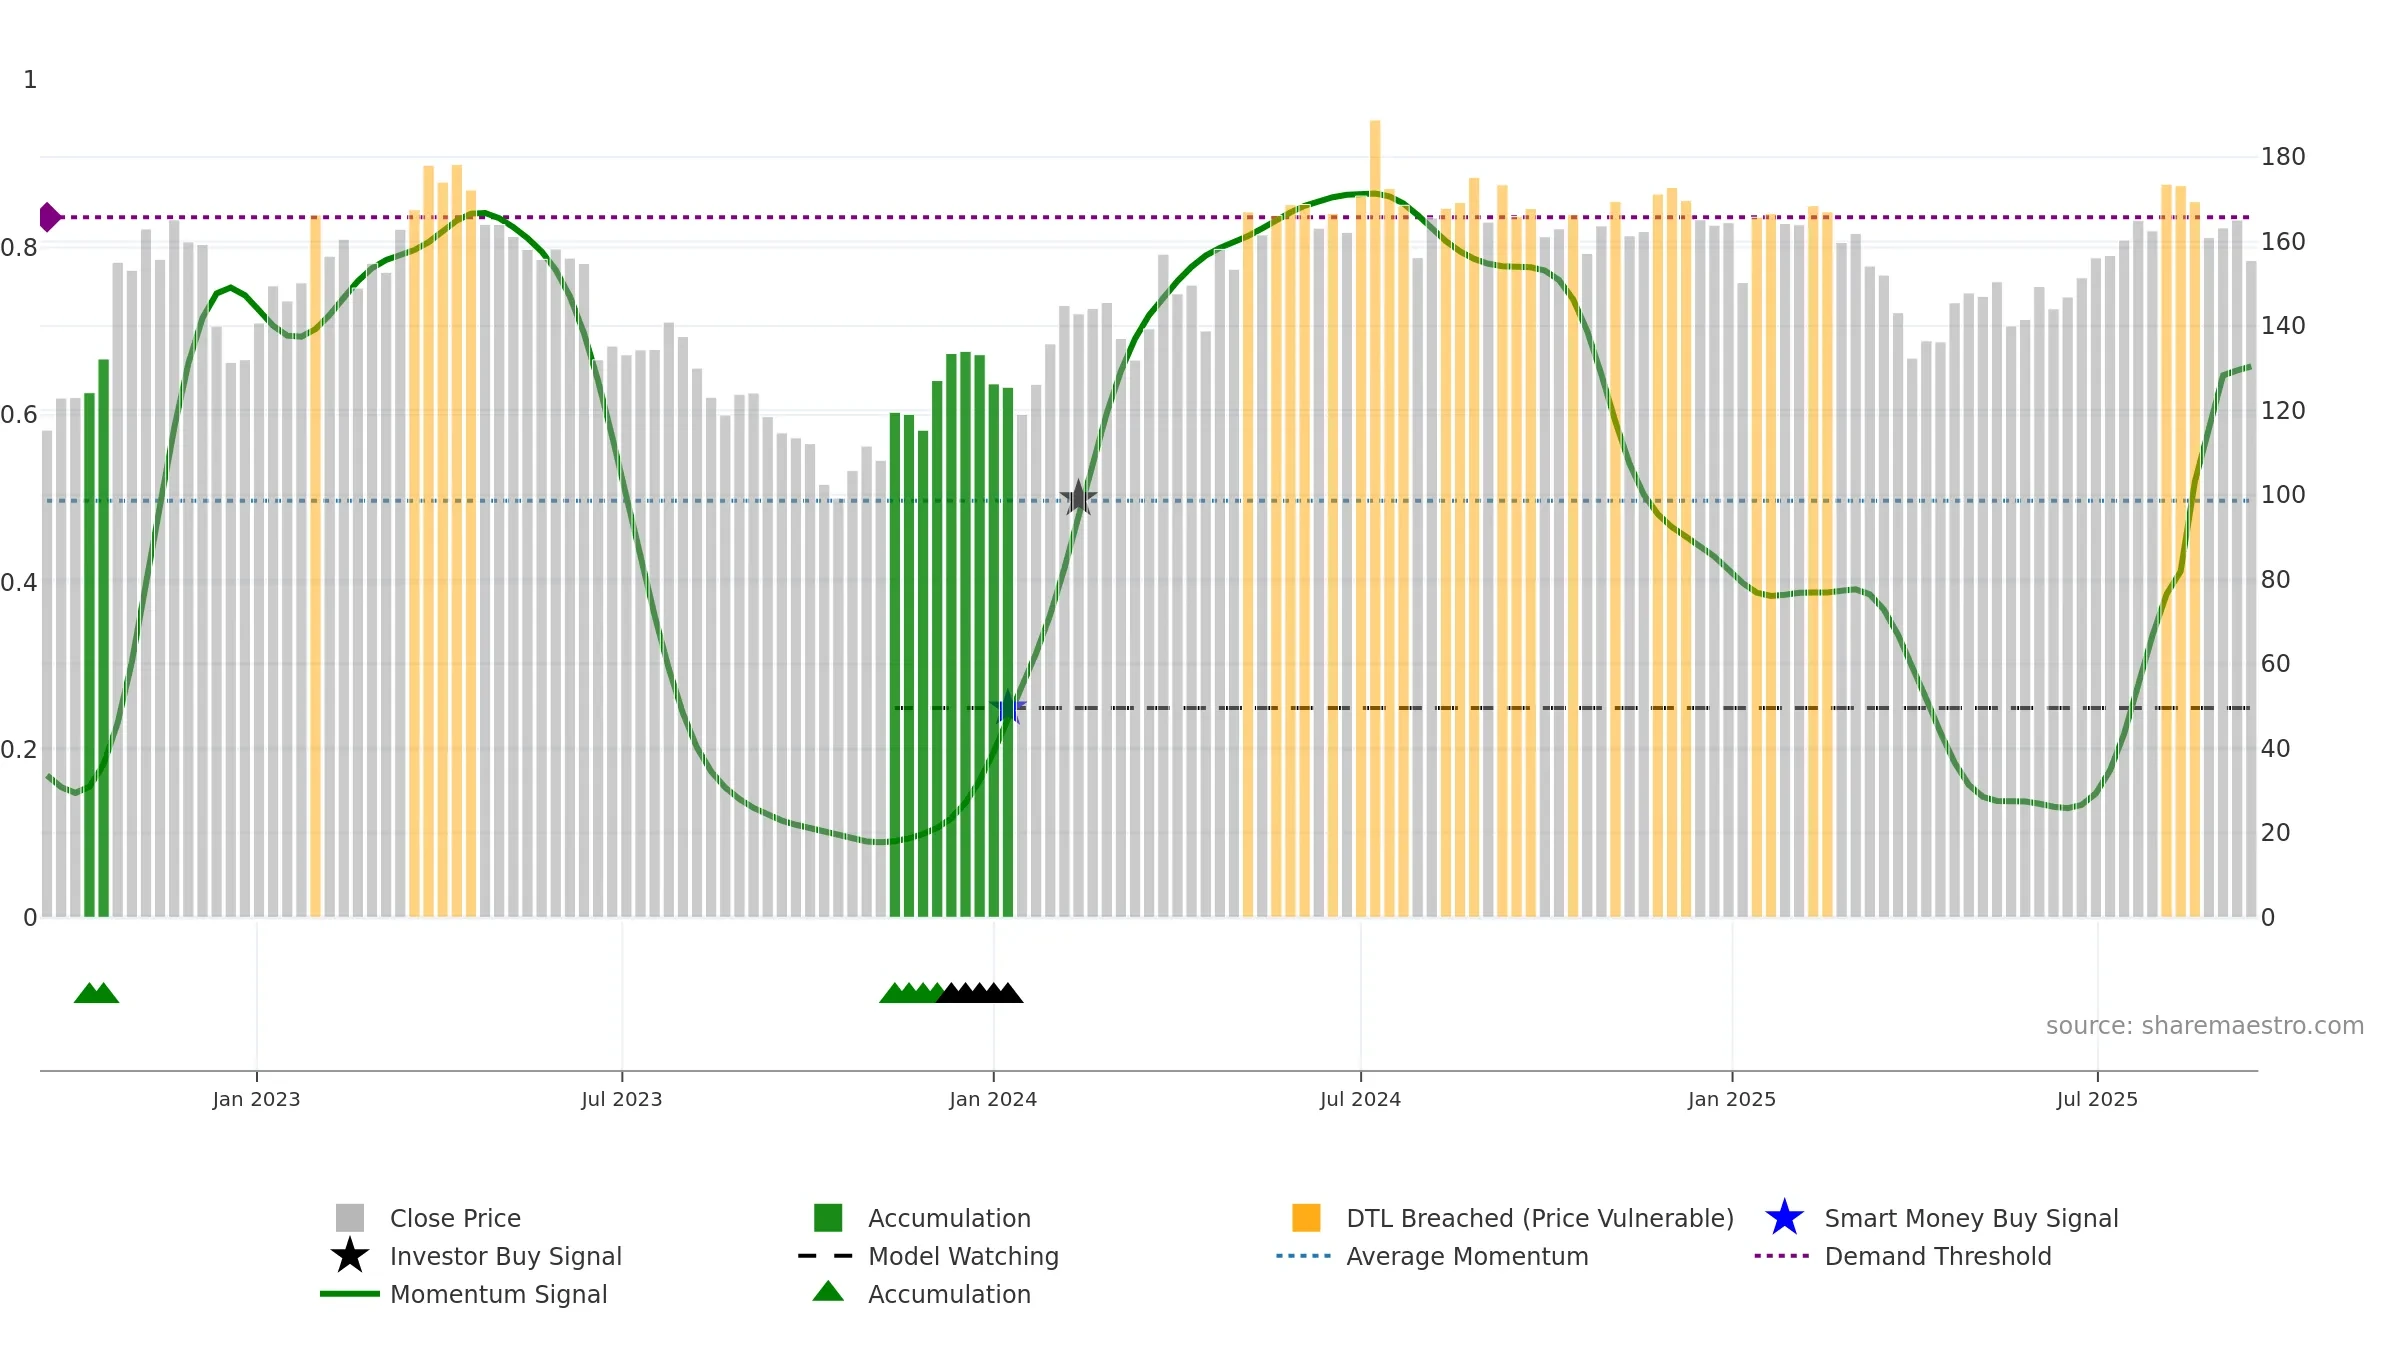This screenshot has width=2400, height=1350.
Task: Toggle the Model Watching legend entry
Action: [x=962, y=1256]
